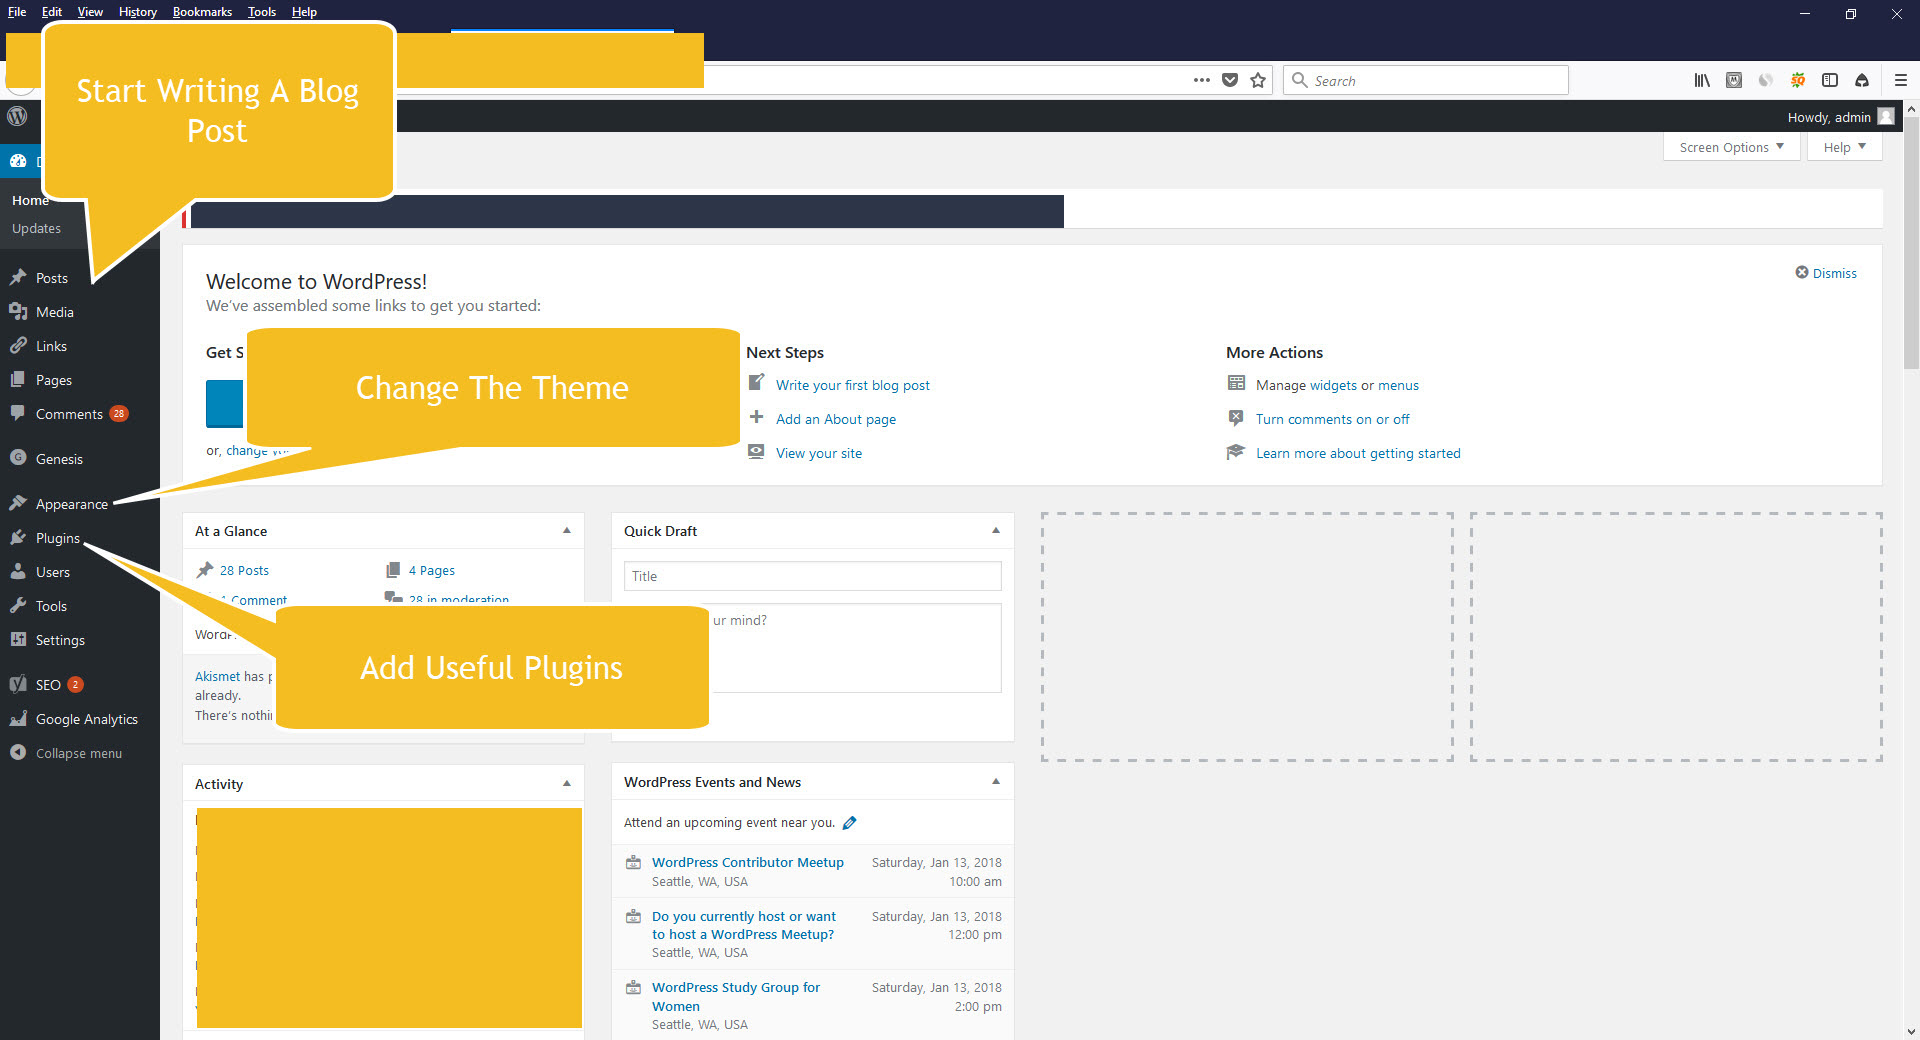Collapse the At a Glance widget
Image resolution: width=1920 pixels, height=1040 pixels.
point(567,531)
